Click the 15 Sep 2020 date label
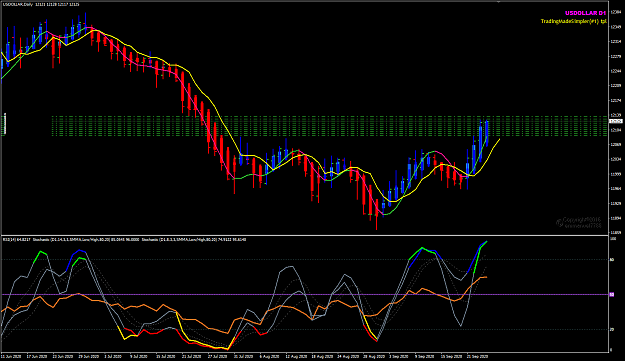 [x=451, y=356]
